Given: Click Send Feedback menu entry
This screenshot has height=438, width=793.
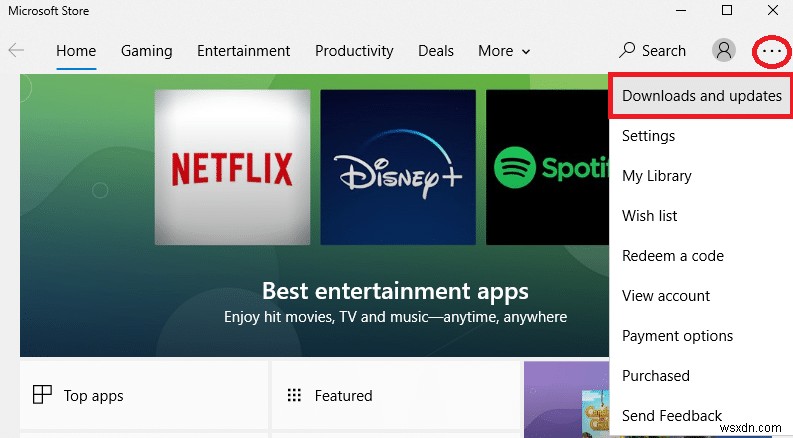Looking at the screenshot, I should click(701, 415).
